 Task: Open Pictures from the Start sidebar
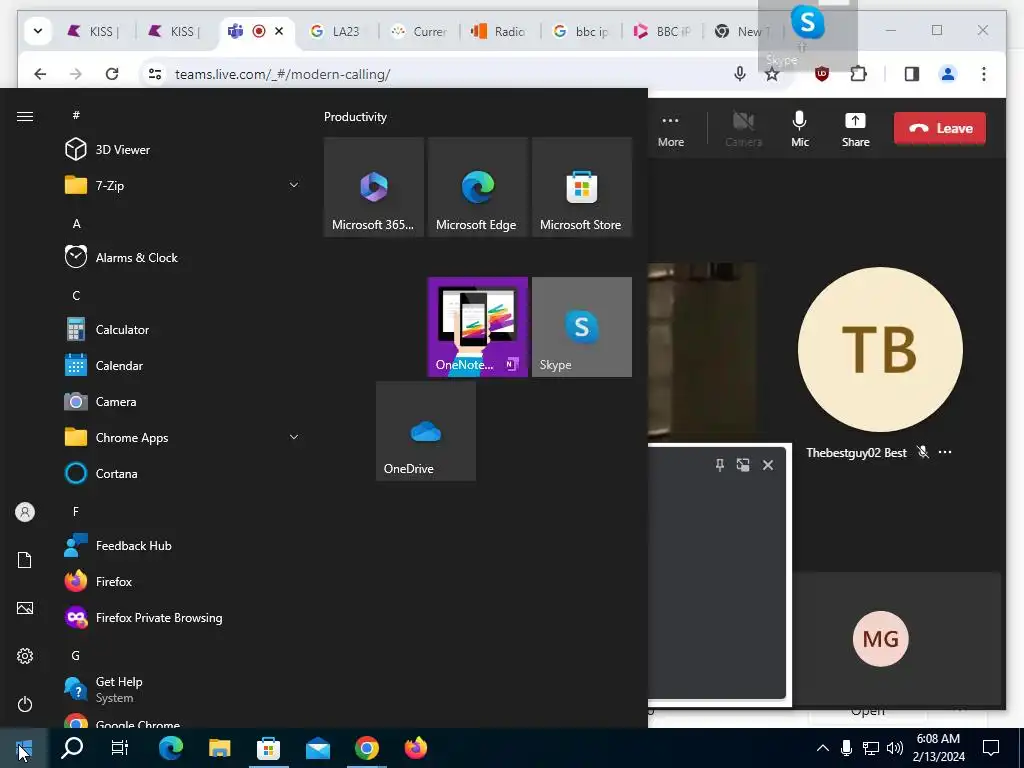[x=25, y=608]
